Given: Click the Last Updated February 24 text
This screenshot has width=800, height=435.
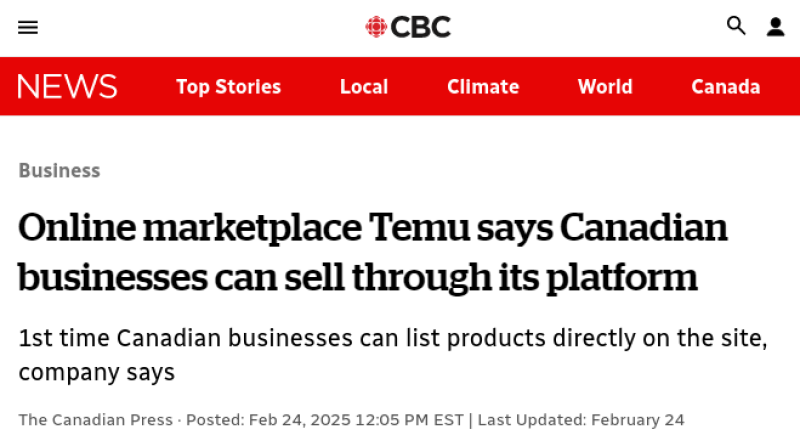Looking at the screenshot, I should 580,420.
